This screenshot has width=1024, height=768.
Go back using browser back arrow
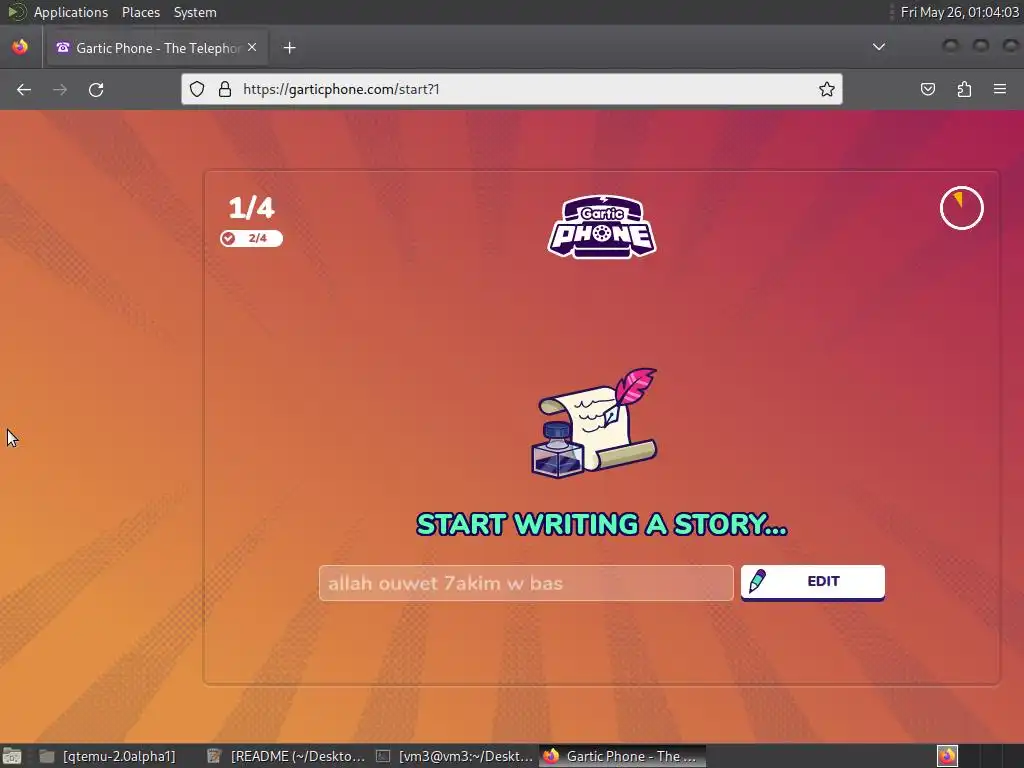(24, 89)
